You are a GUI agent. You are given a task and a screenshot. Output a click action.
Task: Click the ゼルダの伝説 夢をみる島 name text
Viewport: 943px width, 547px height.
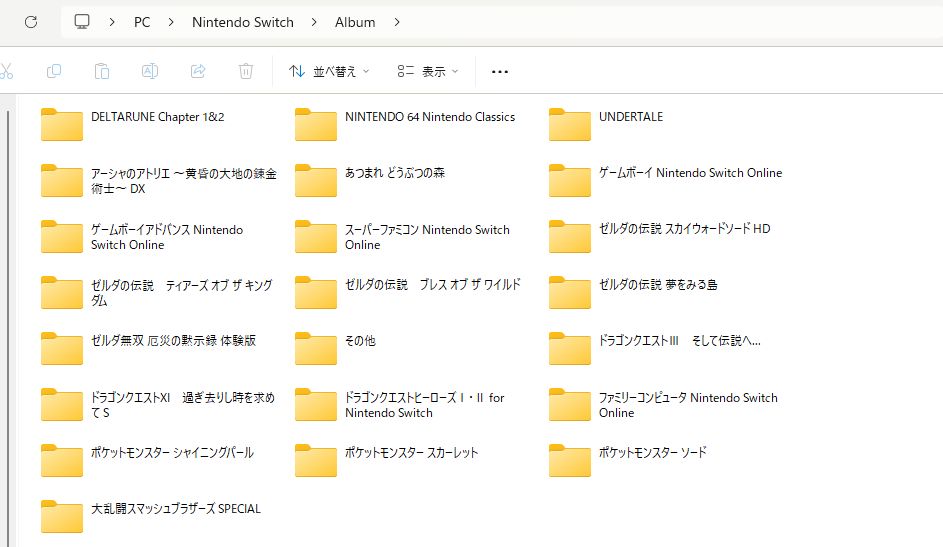pos(658,285)
